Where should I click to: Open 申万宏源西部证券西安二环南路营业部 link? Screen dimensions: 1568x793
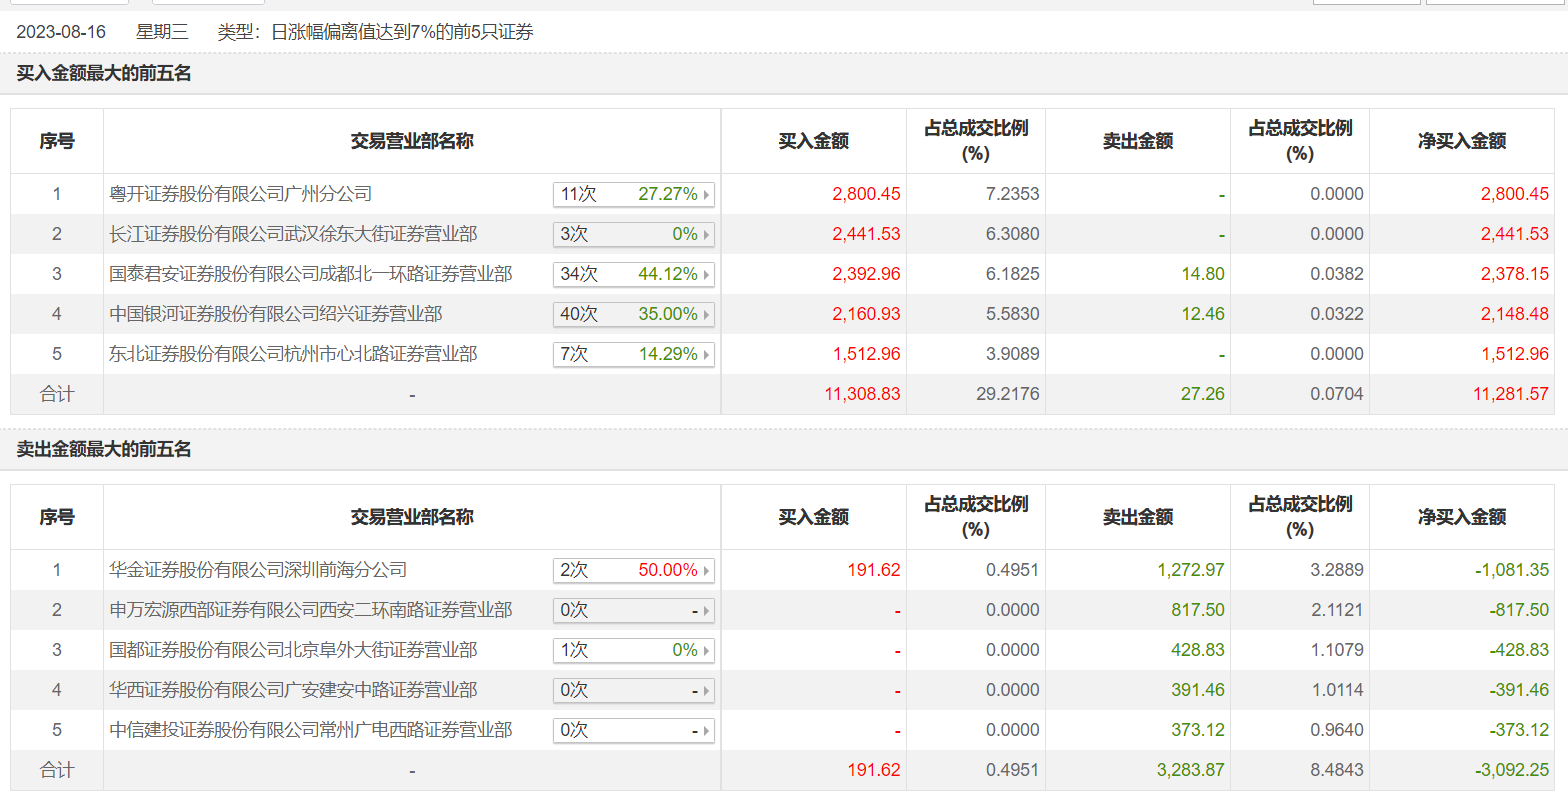(311, 610)
